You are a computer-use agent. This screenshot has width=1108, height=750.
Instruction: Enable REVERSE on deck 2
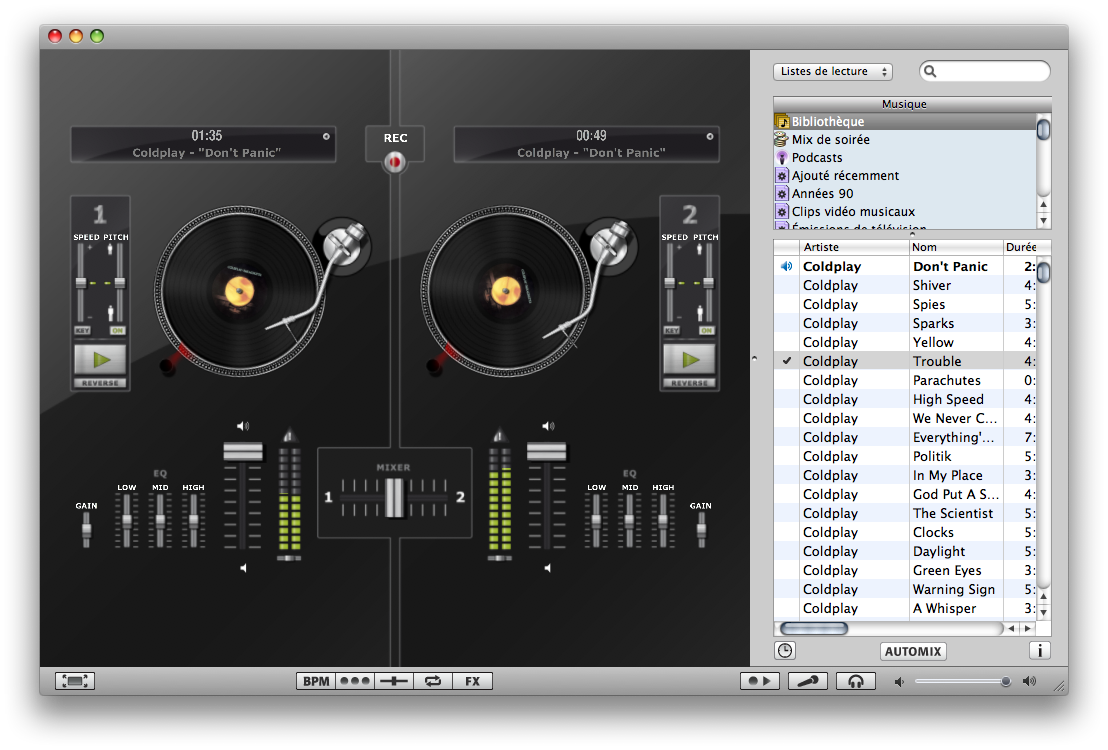(x=689, y=383)
